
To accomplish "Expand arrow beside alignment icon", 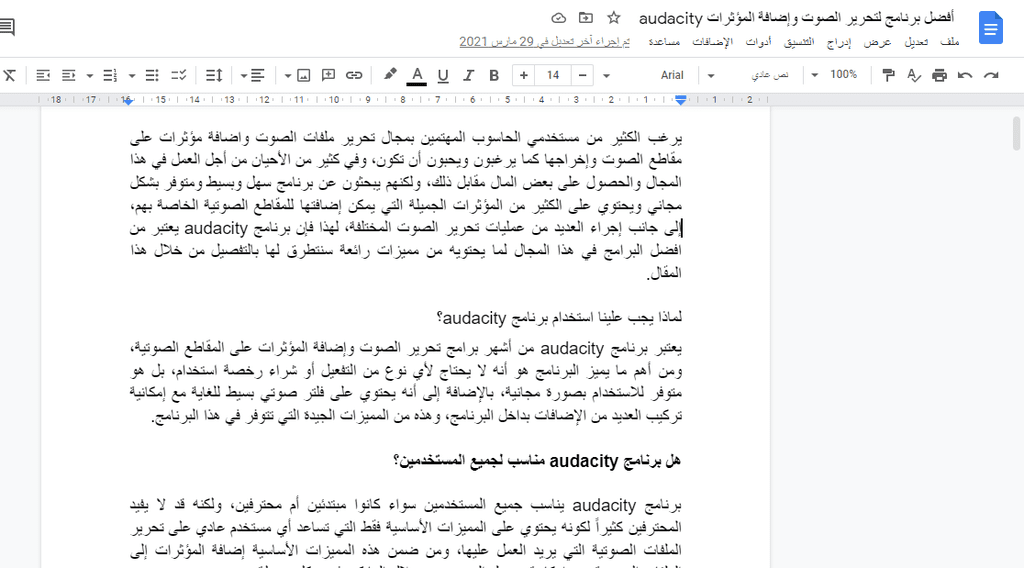I will tap(243, 76).
